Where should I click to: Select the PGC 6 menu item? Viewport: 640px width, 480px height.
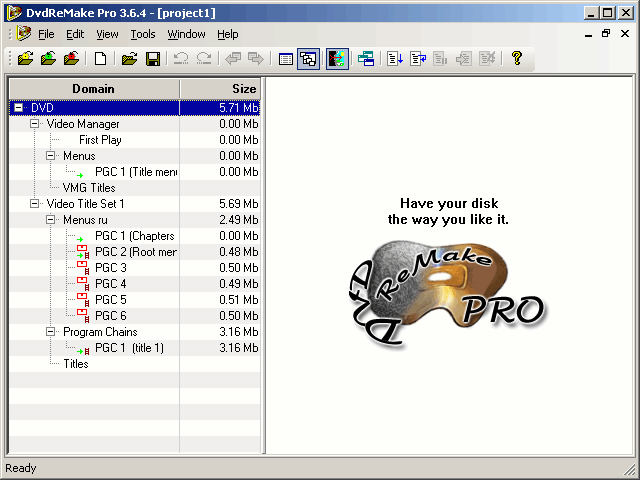tap(111, 316)
